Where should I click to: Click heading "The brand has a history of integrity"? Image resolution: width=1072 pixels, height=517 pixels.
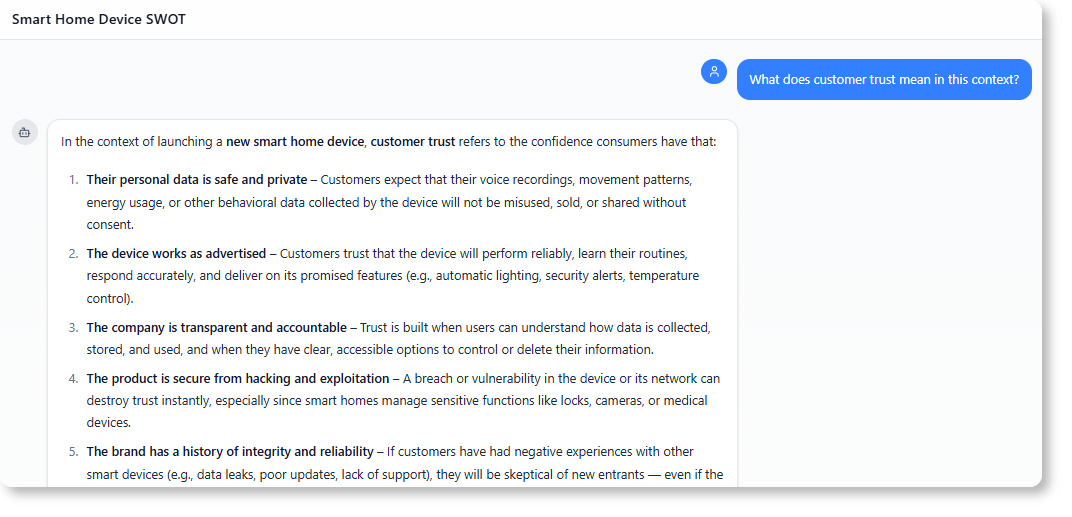230,452
